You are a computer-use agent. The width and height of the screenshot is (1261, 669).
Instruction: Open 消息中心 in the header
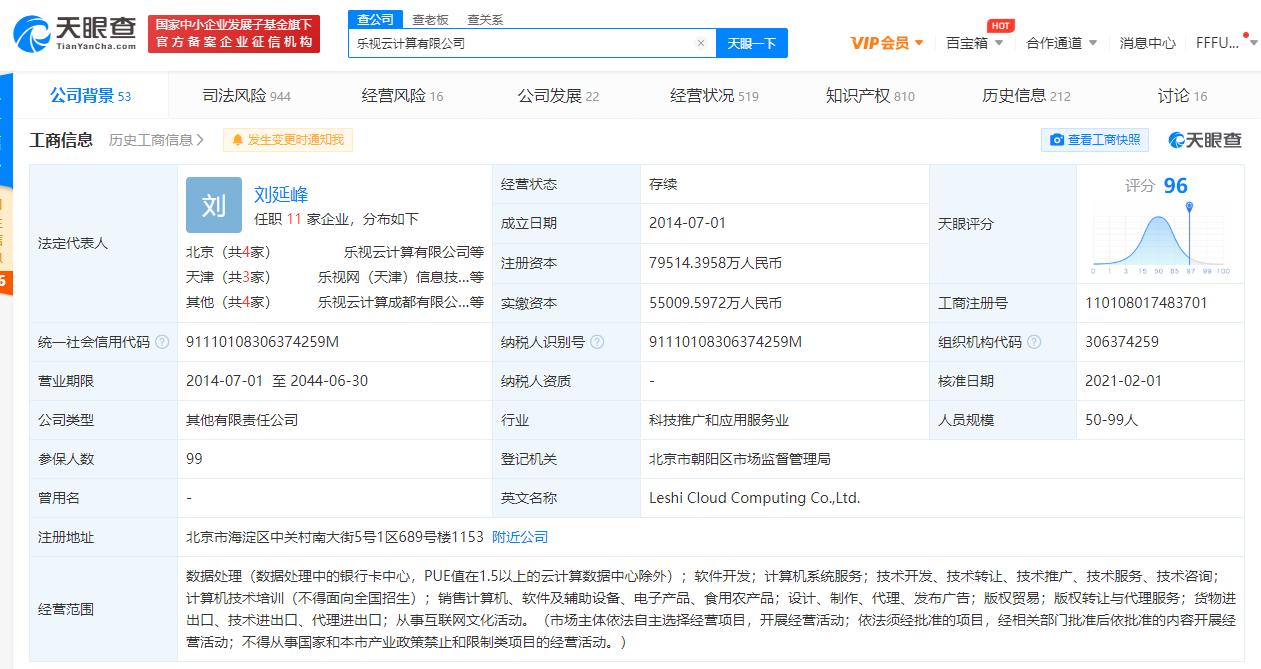(x=1147, y=43)
